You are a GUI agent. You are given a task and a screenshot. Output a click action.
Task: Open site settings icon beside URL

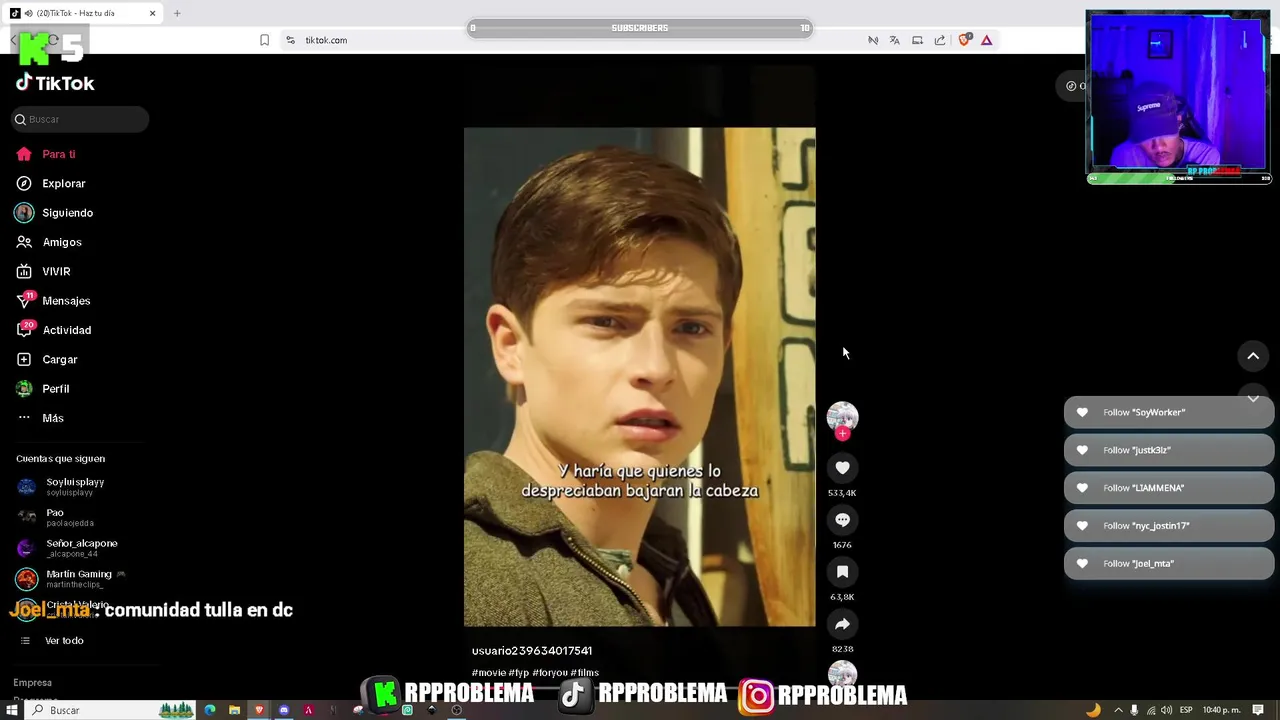290,40
